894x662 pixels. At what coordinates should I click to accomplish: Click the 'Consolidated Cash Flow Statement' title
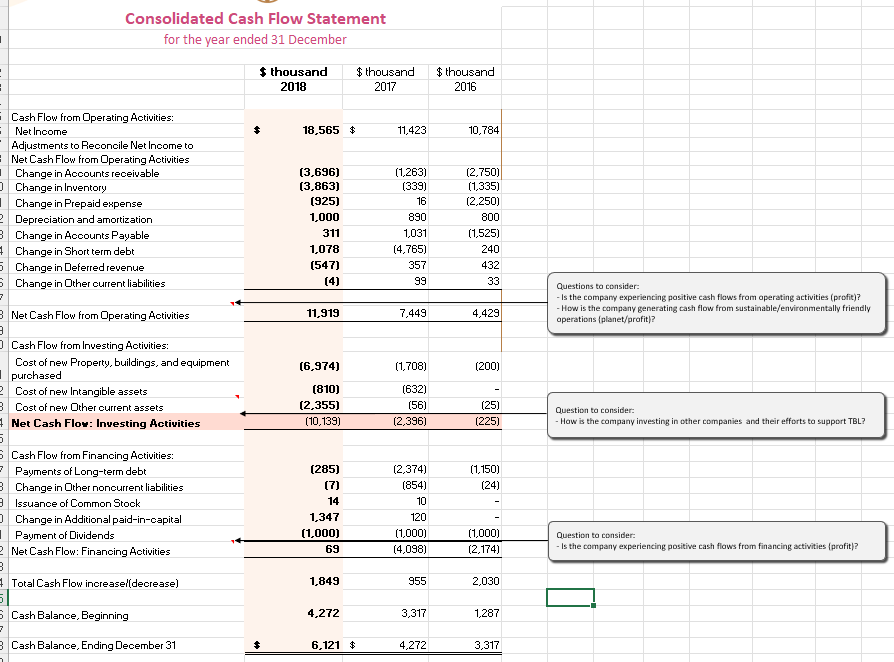(255, 18)
